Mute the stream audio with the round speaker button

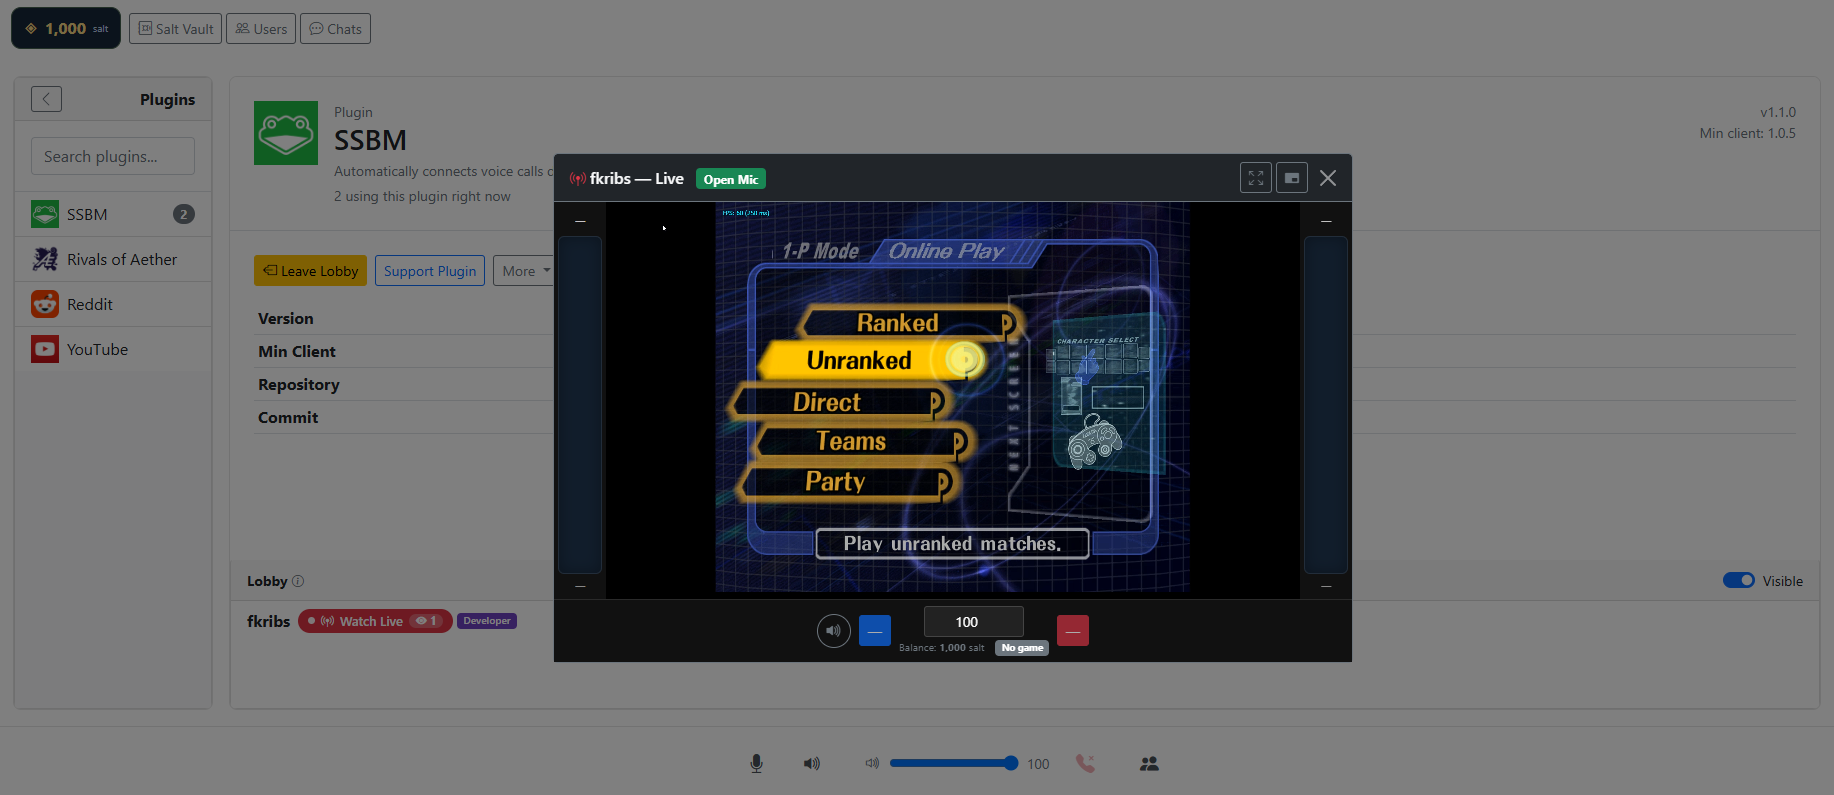(834, 631)
